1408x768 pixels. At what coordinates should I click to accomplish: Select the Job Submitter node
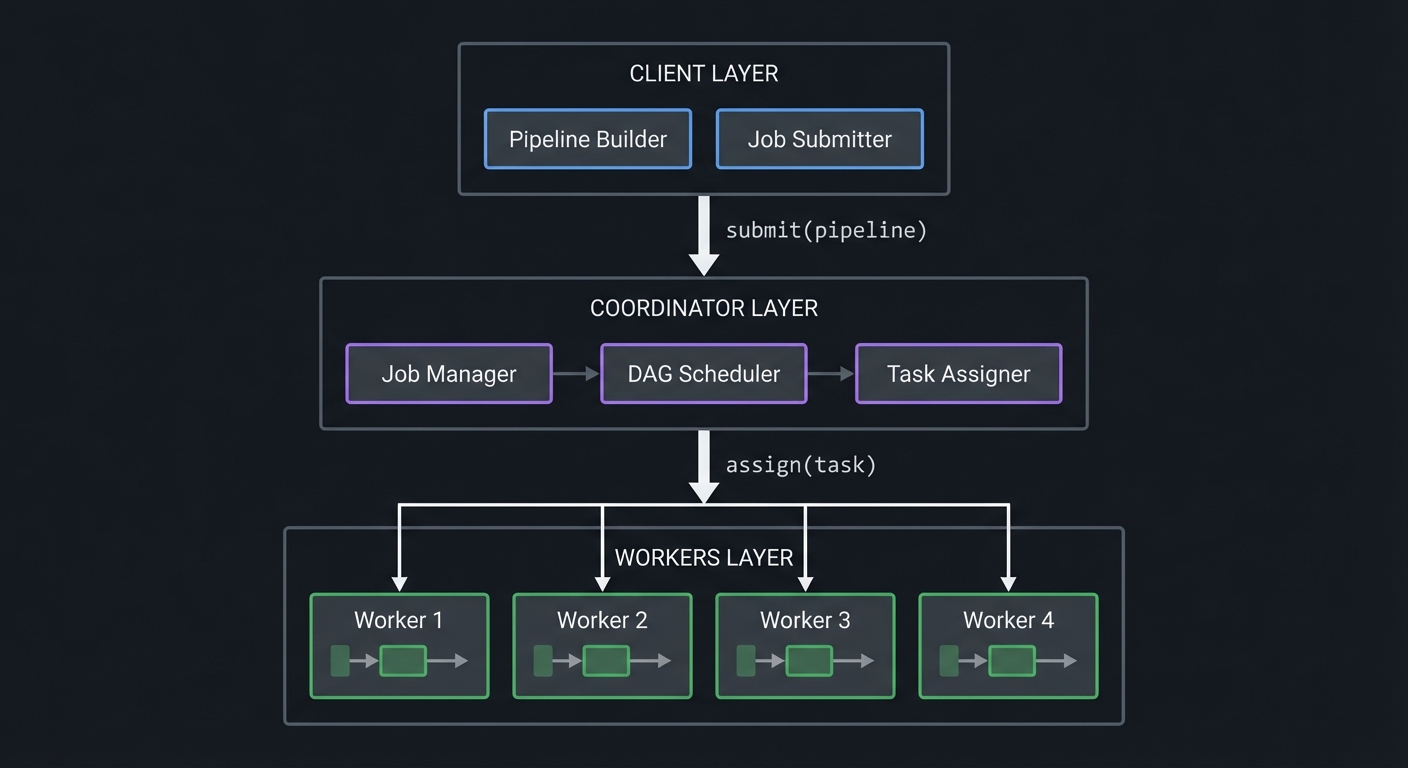point(819,139)
